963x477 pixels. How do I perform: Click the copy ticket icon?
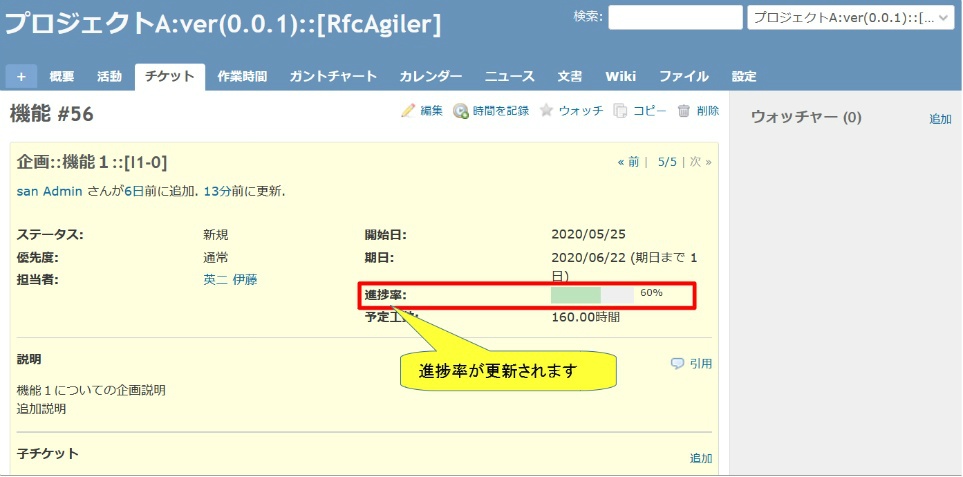(x=621, y=111)
